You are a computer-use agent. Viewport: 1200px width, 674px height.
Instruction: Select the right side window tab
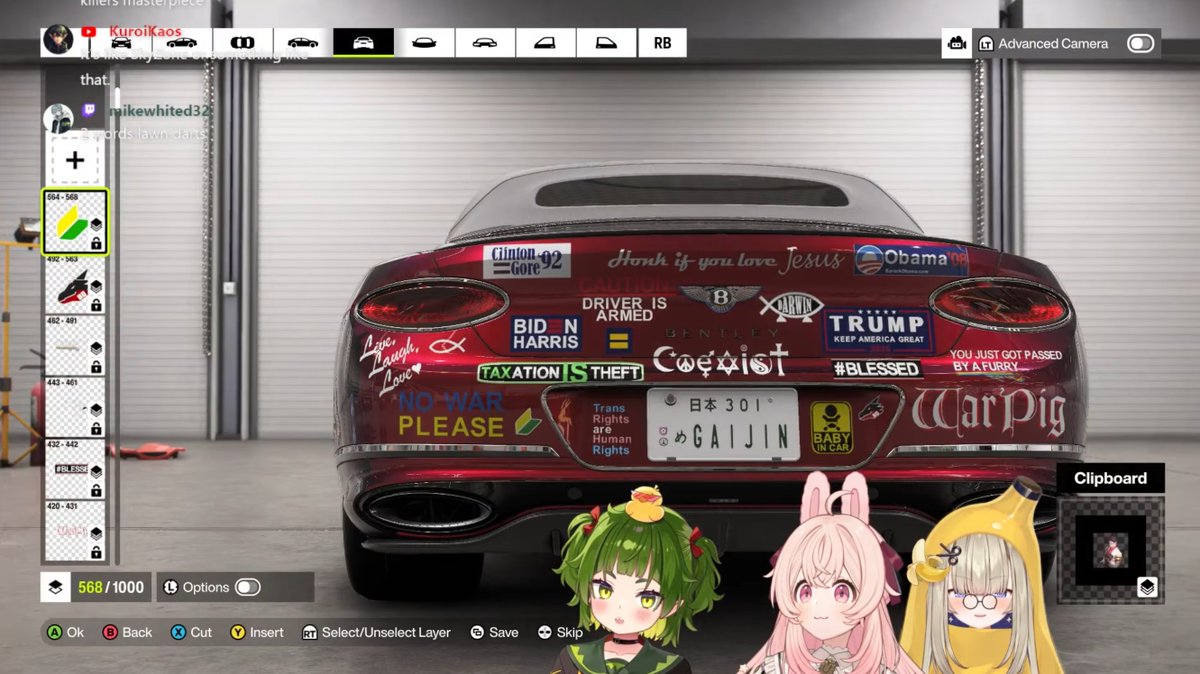point(606,43)
